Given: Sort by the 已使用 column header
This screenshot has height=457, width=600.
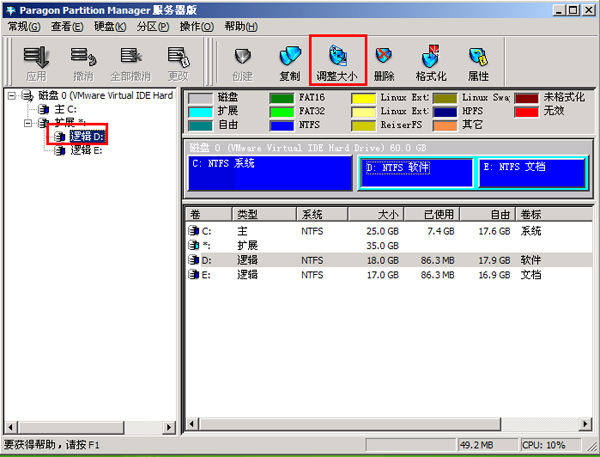Looking at the screenshot, I should (432, 214).
